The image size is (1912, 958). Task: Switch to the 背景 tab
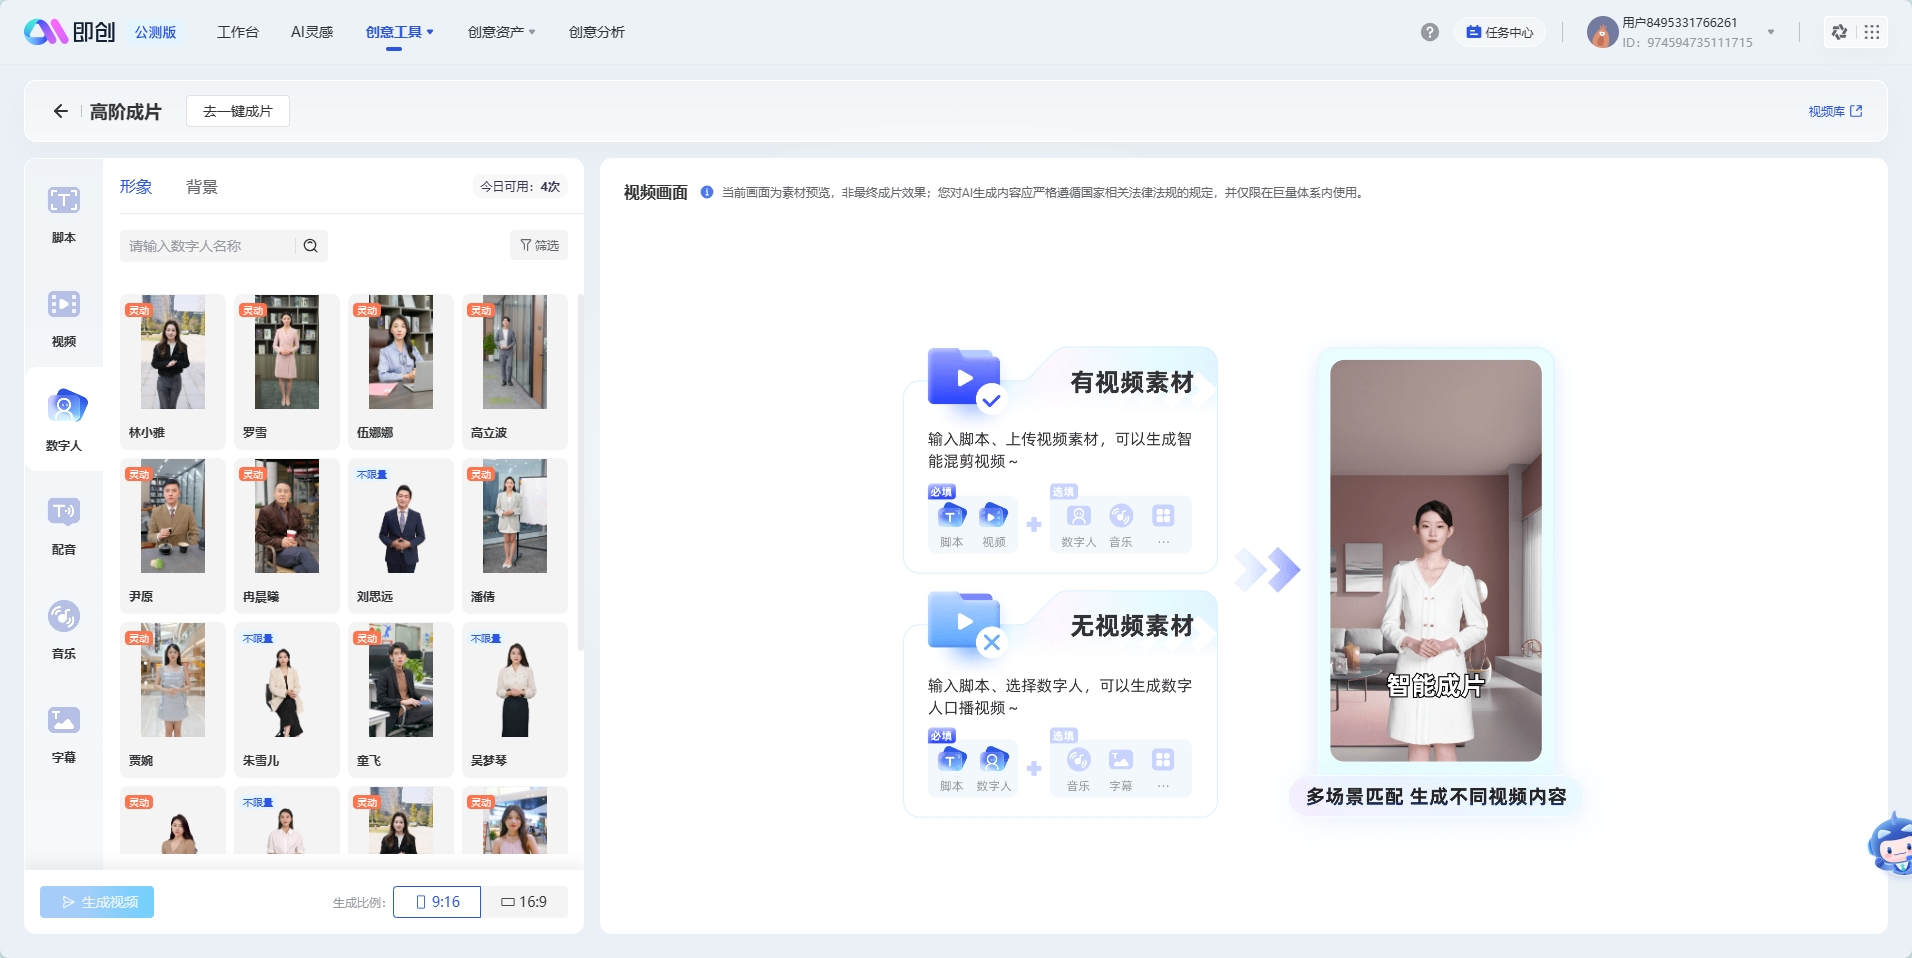(201, 187)
